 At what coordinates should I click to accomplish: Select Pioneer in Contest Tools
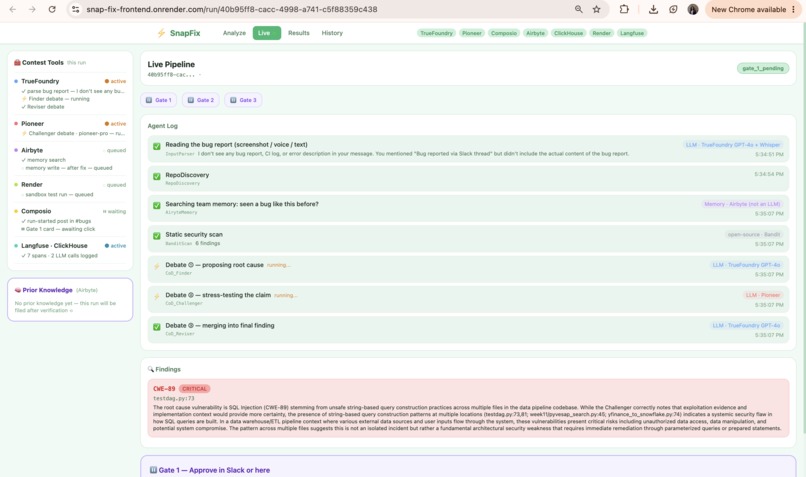tap(32, 124)
